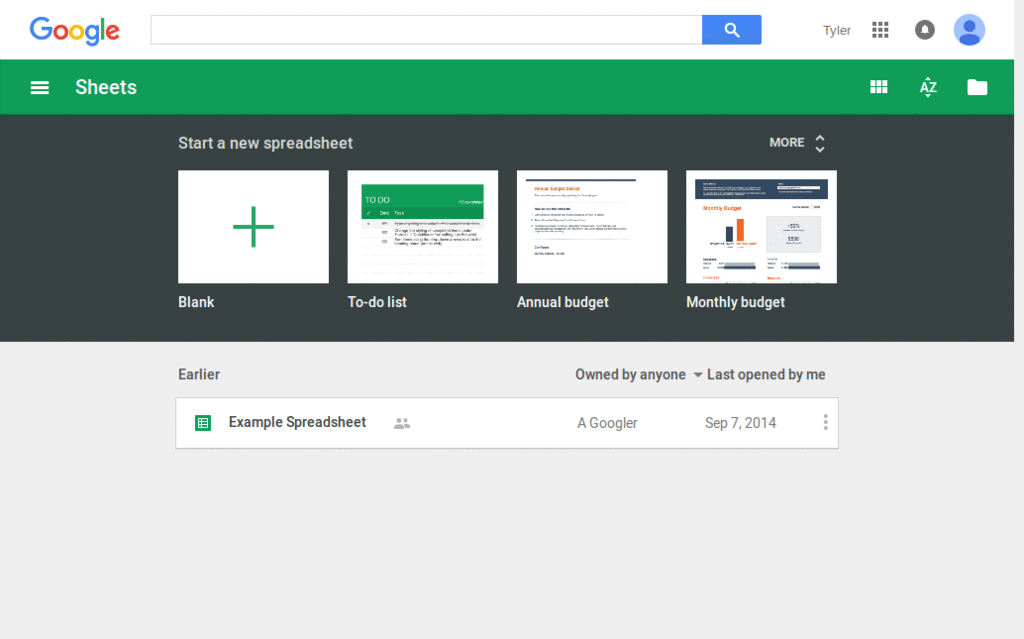
Task: Click the A Googler owner text
Action: 607,423
